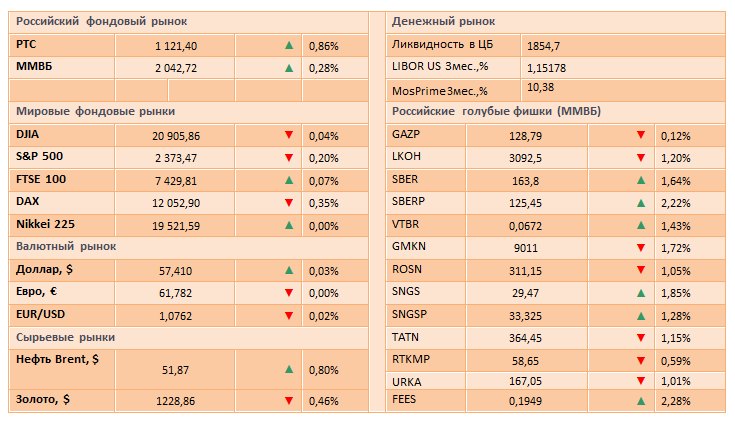Click the red arrow in the TATN row
Image resolution: width=735 pixels, height=424 pixels.
640,335
